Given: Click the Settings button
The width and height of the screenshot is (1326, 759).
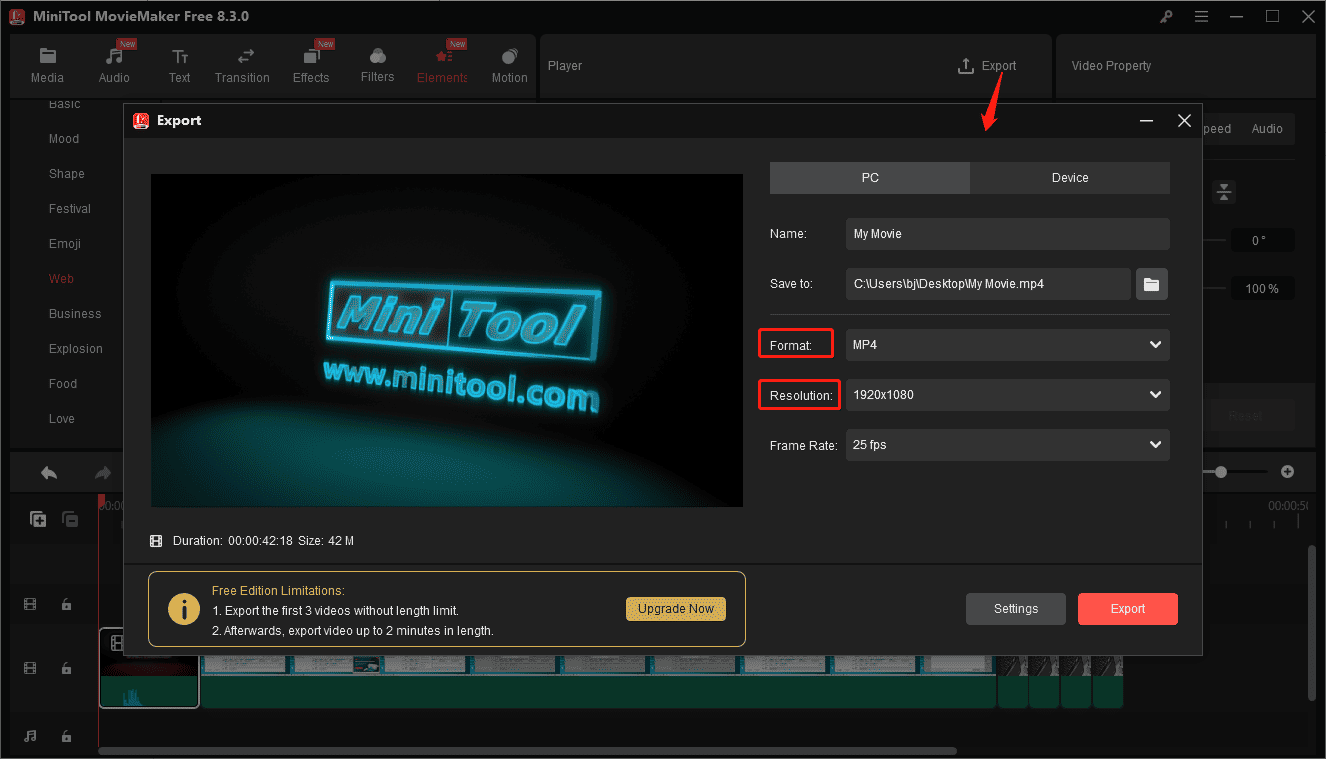Looking at the screenshot, I should 1016,609.
